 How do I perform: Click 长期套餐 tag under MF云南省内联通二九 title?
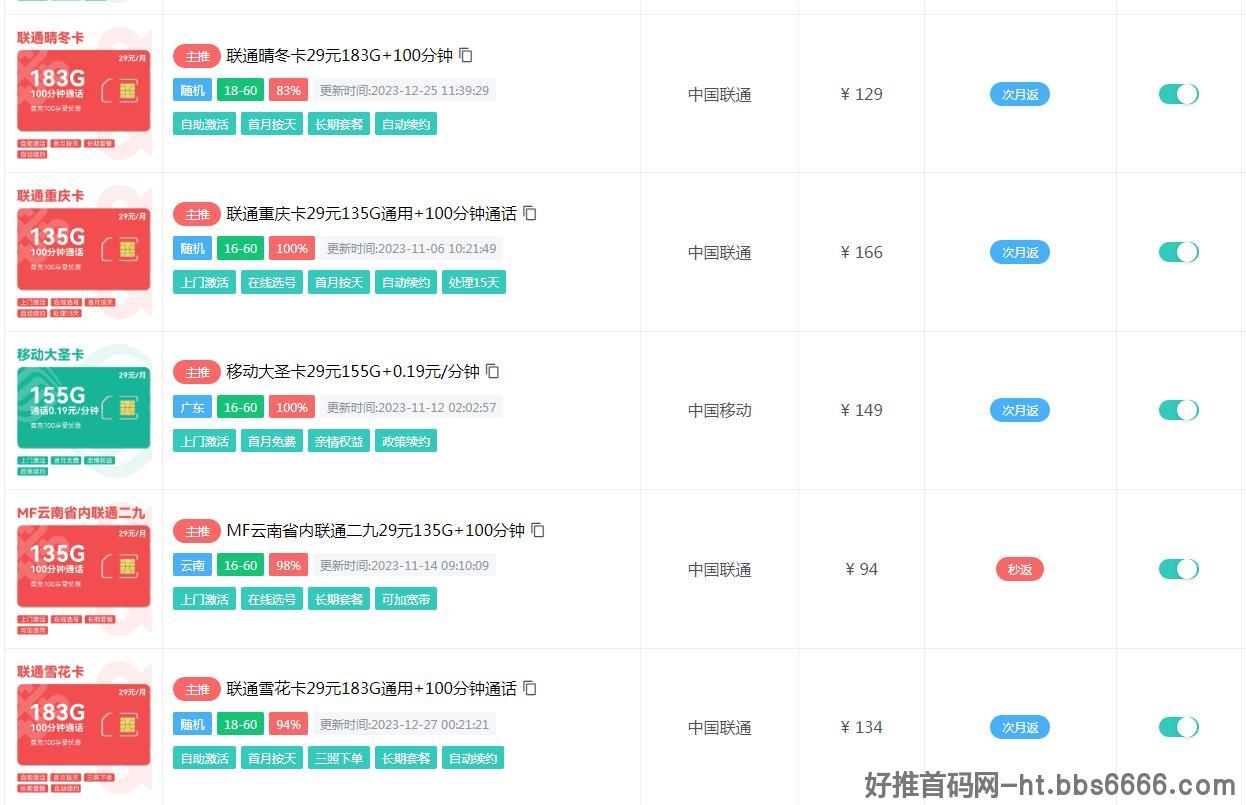(339, 599)
